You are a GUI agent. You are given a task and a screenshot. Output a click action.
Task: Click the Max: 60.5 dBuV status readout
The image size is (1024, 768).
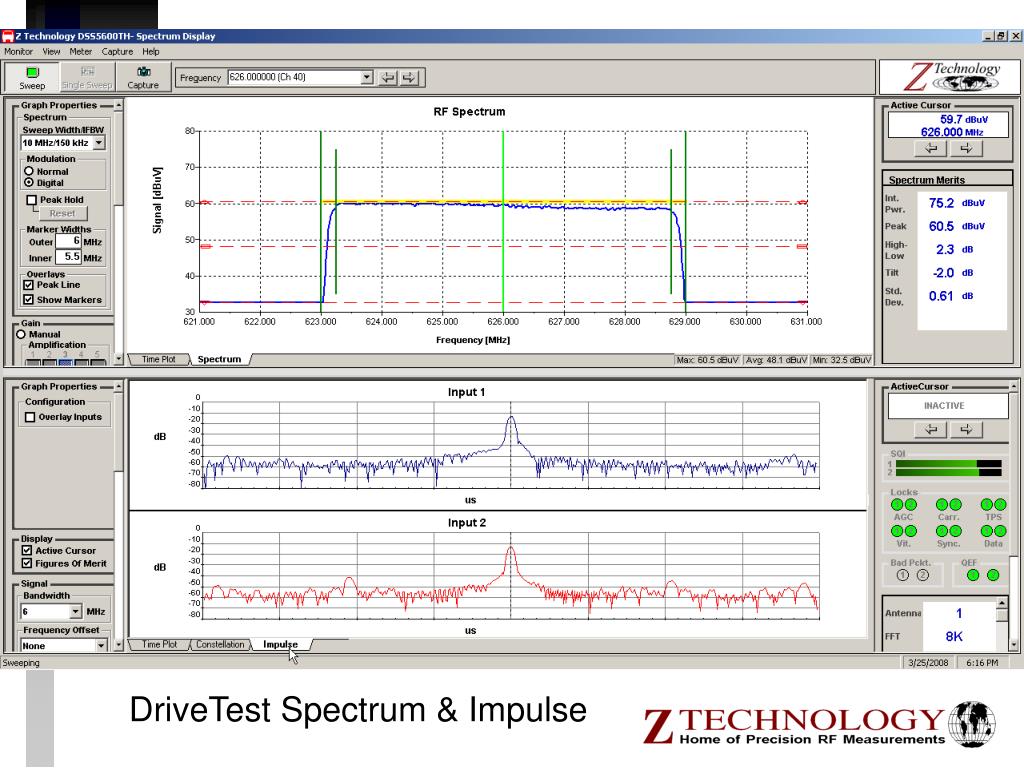tap(708, 360)
